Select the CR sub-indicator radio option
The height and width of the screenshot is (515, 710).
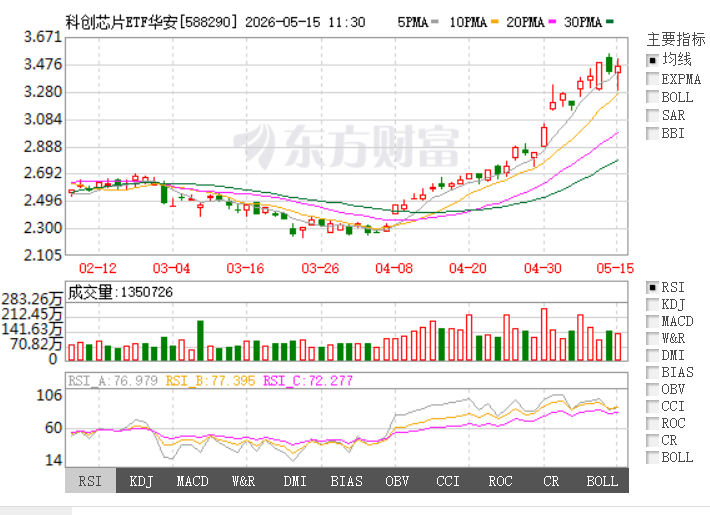click(652, 440)
